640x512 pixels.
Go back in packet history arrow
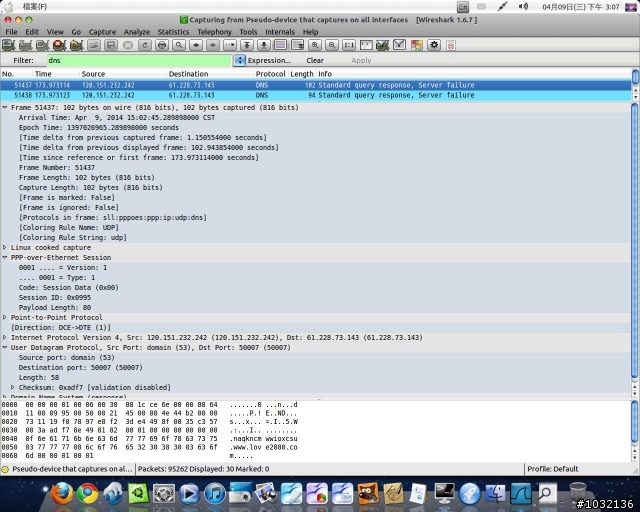point(196,45)
